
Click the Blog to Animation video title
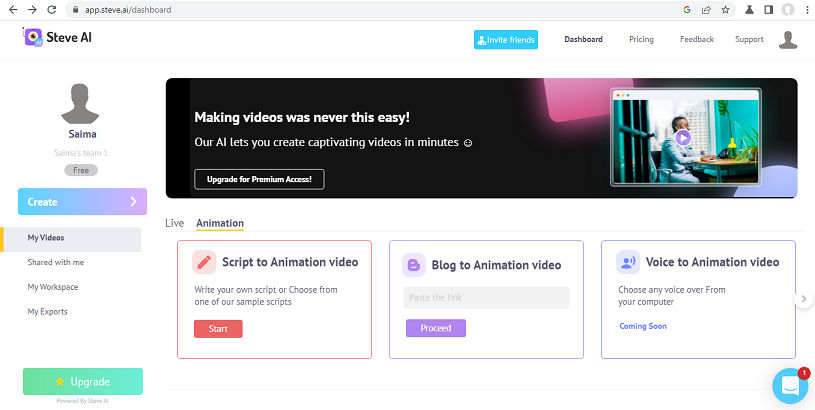point(496,265)
